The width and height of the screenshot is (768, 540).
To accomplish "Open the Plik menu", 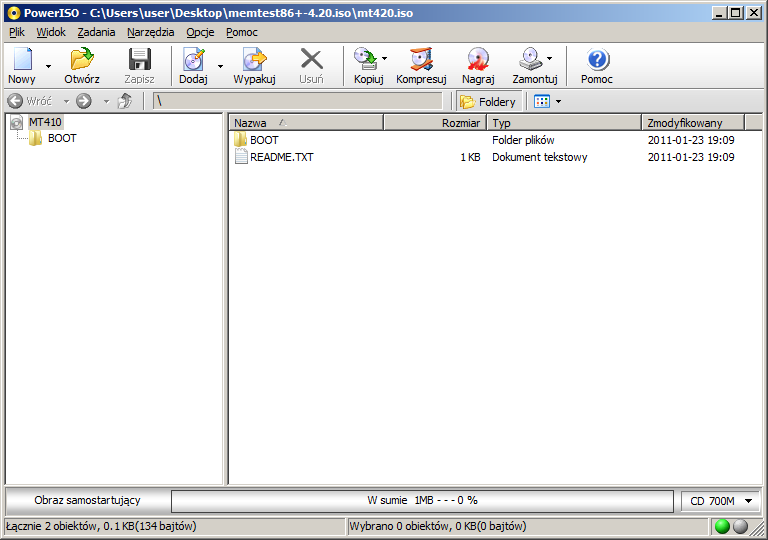I will pyautogui.click(x=17, y=32).
